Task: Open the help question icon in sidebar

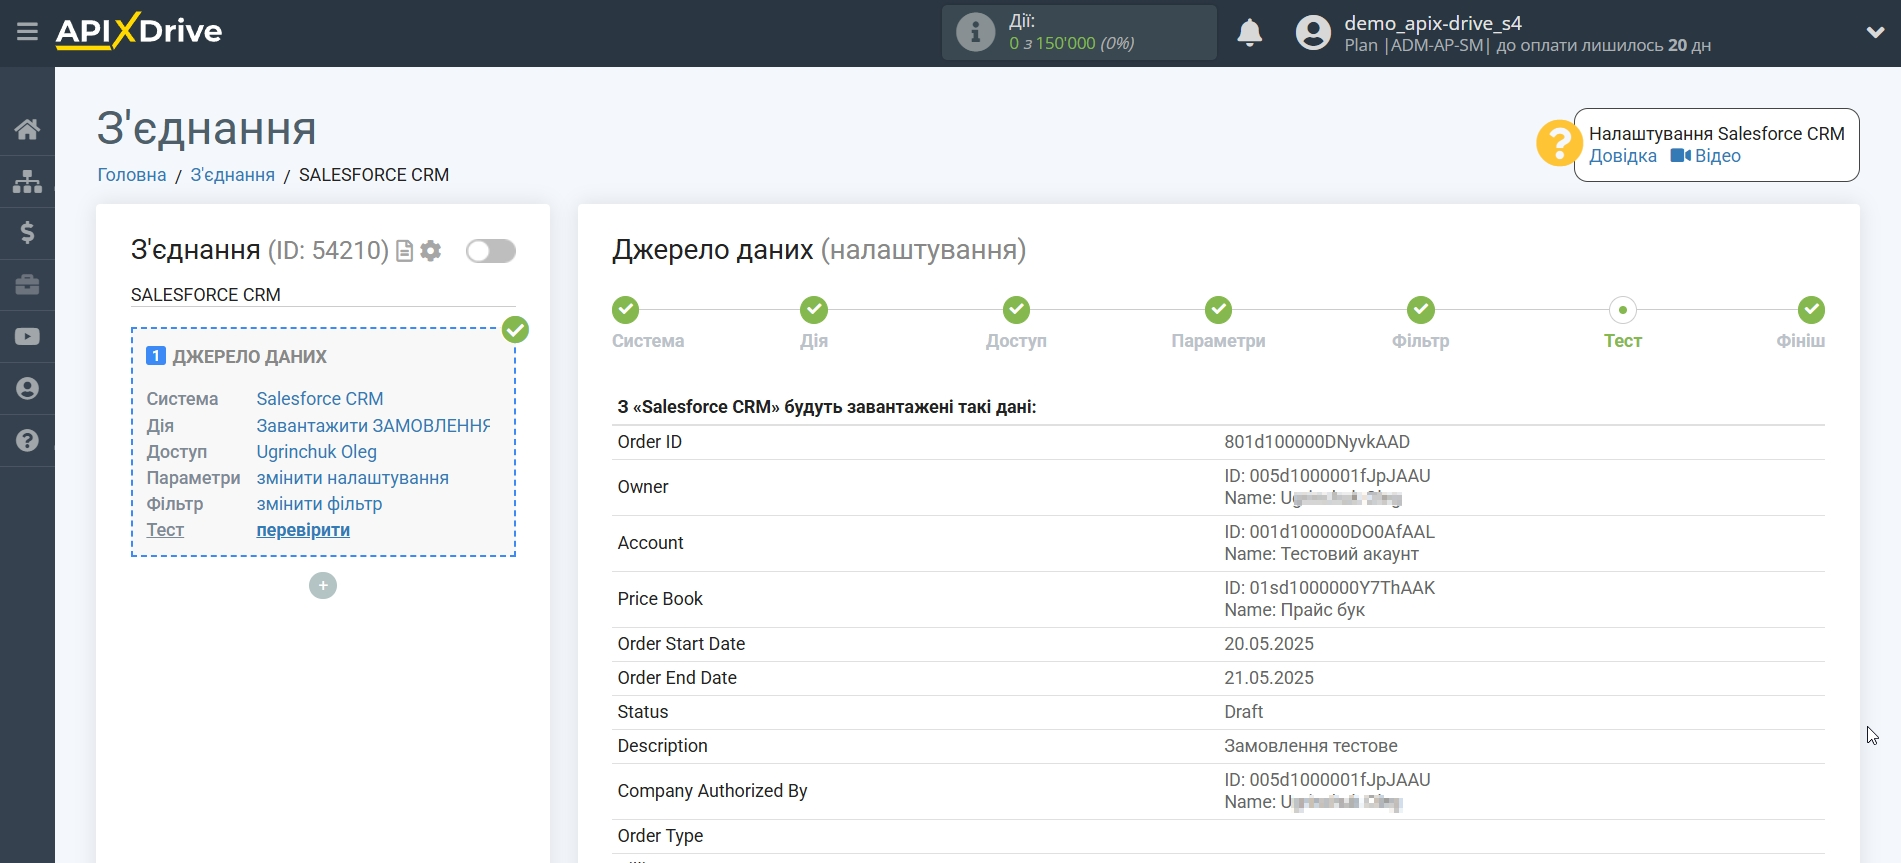Action: point(27,441)
